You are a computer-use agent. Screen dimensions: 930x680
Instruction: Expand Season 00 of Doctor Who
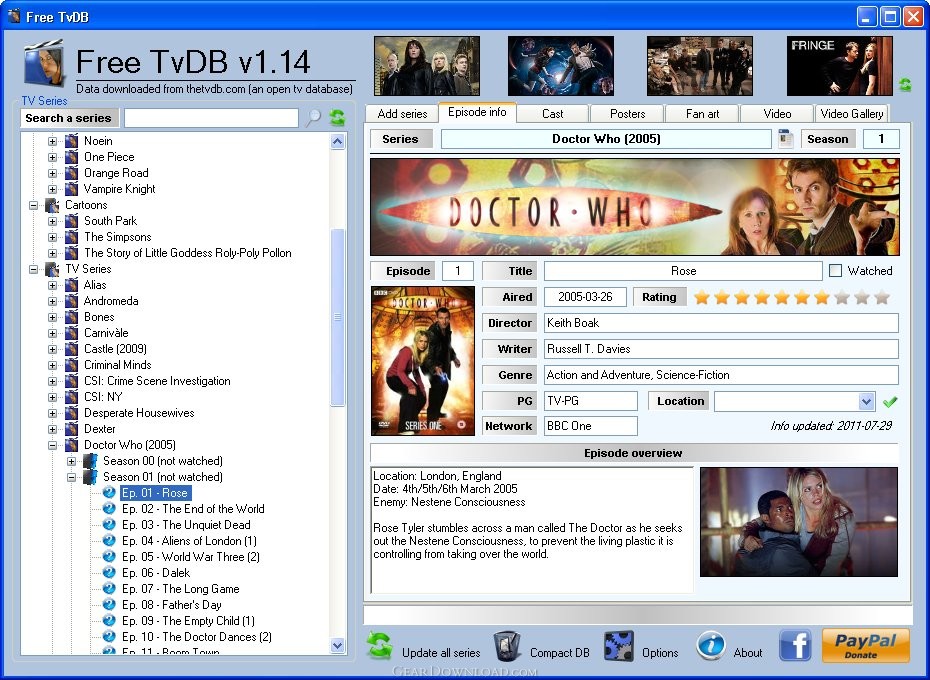pos(71,461)
